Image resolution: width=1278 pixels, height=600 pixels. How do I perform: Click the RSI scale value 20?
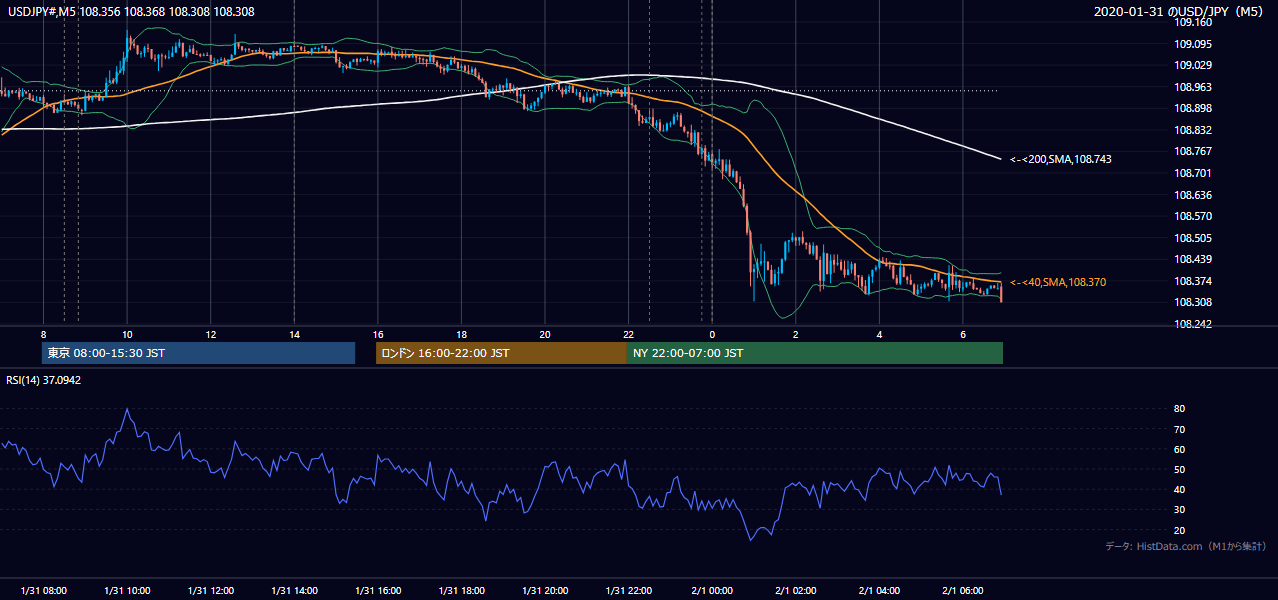tap(1179, 531)
